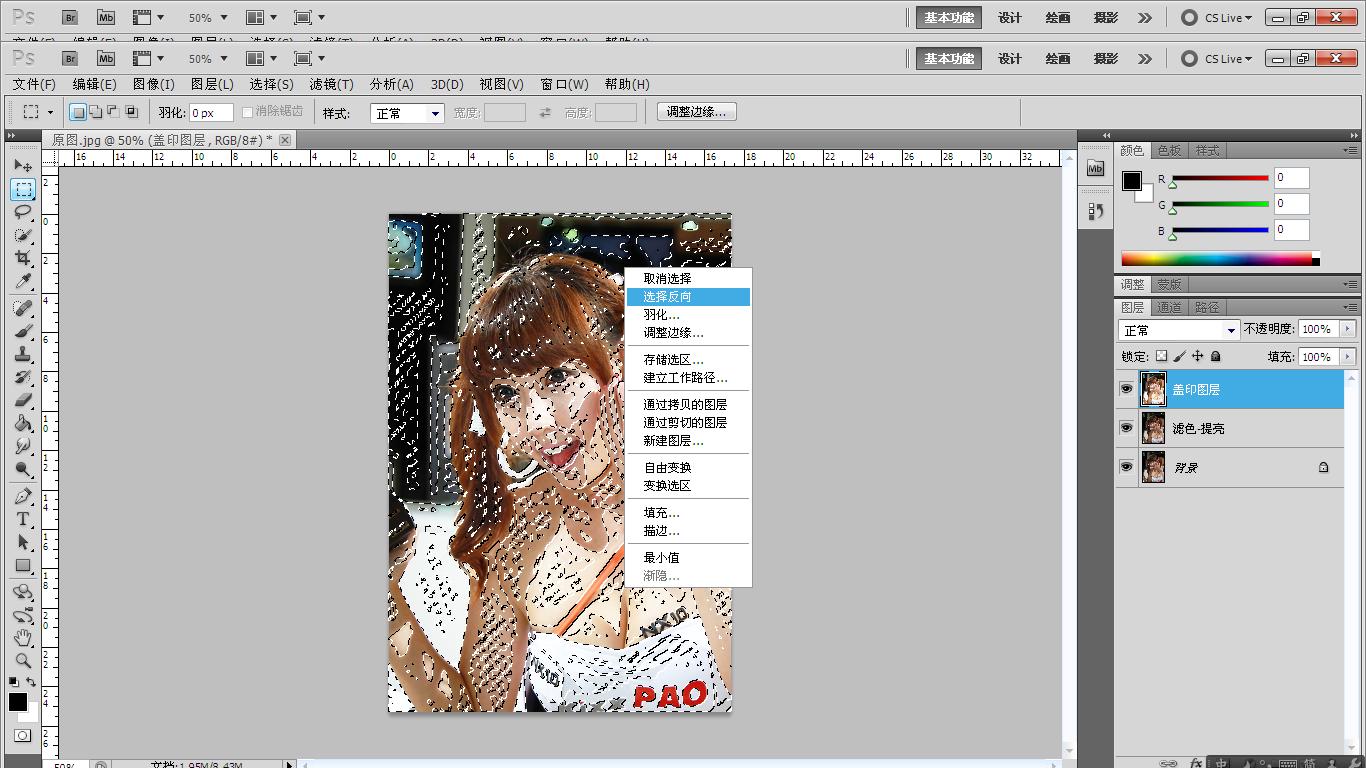
Task: Select the Brush tool
Action: pos(22,331)
